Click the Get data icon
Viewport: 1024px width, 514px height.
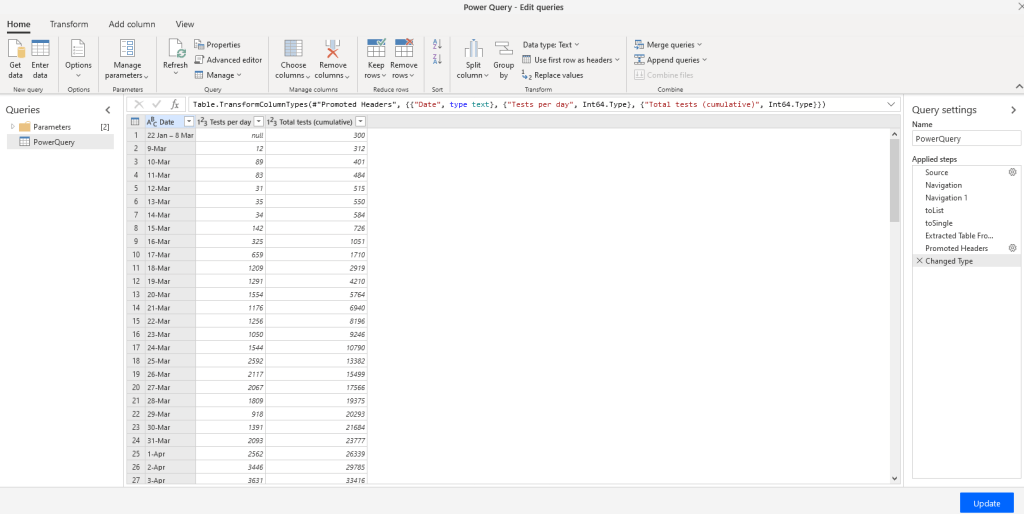click(x=15, y=50)
